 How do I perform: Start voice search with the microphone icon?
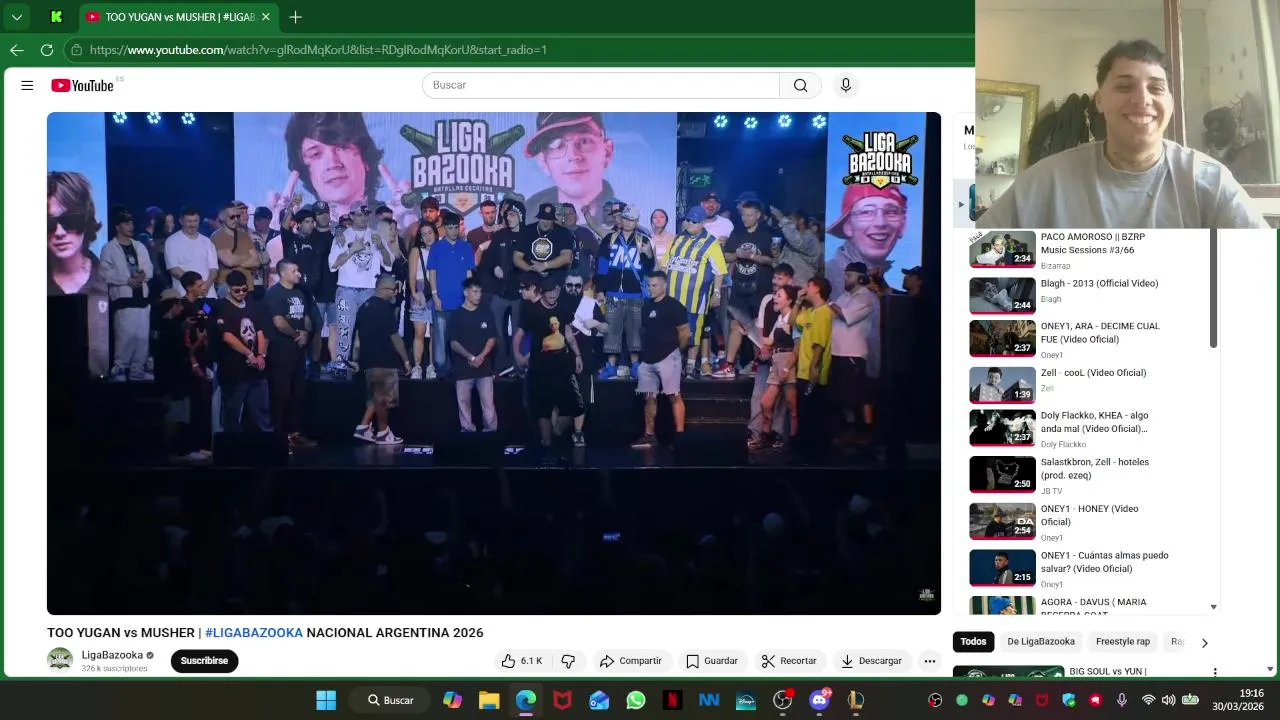846,85
